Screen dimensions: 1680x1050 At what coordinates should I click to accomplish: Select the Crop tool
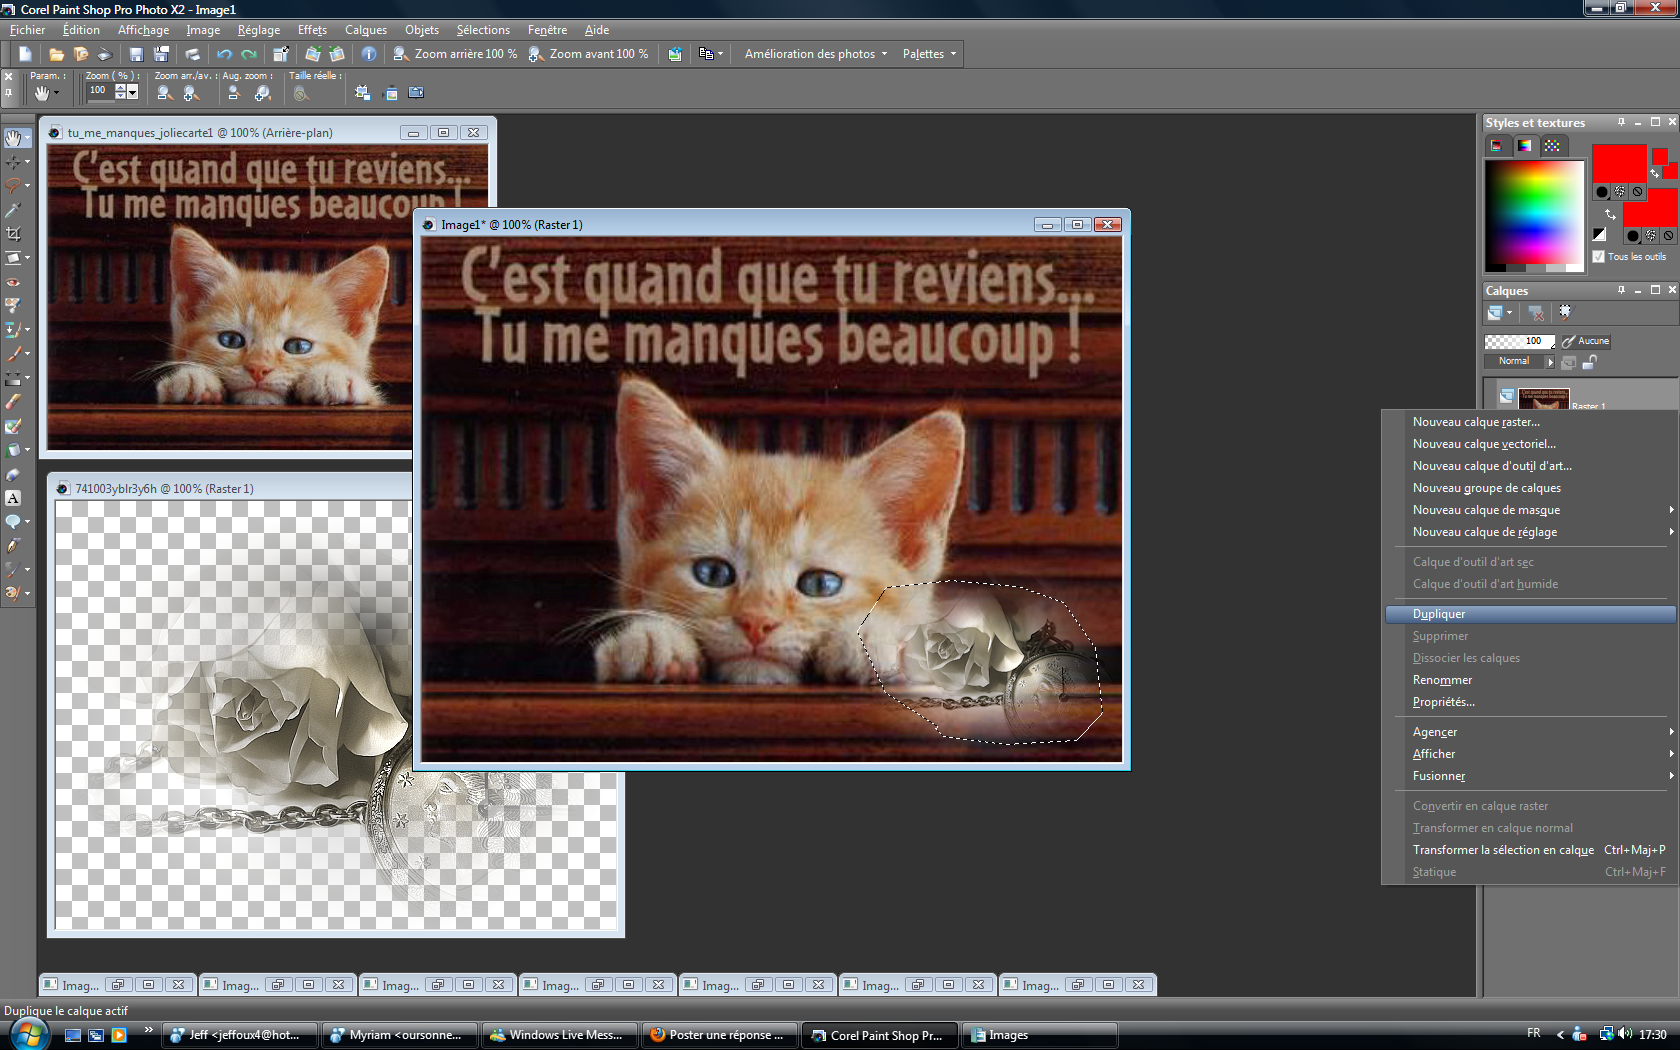[13, 234]
